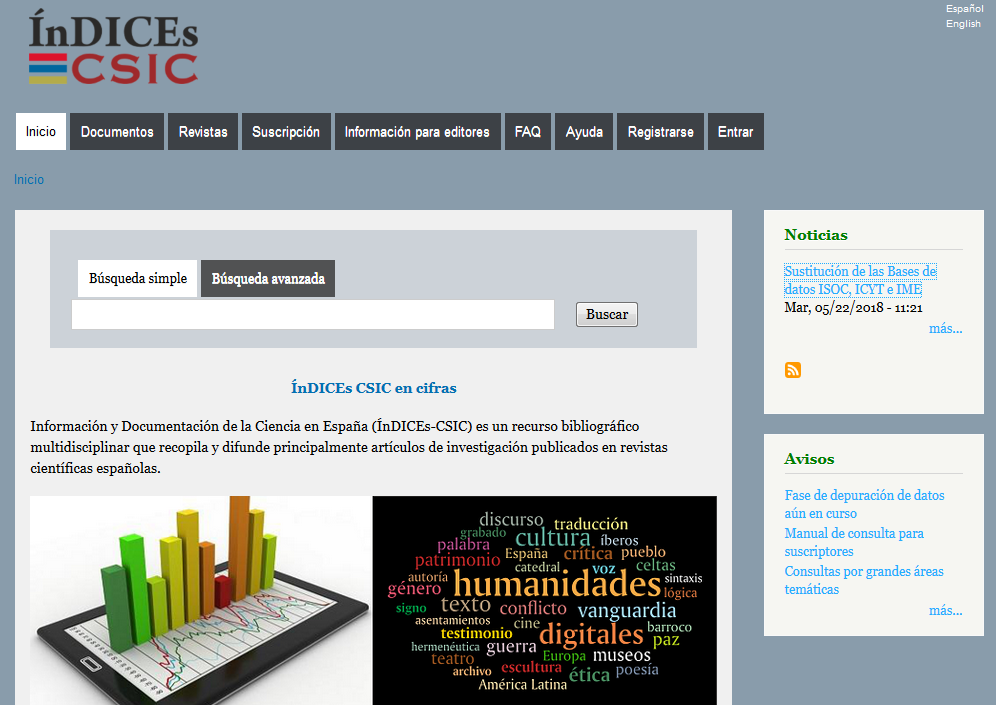Screen dimensions: 996x705
Task: Open the Documentos menu item
Action: coord(117,132)
